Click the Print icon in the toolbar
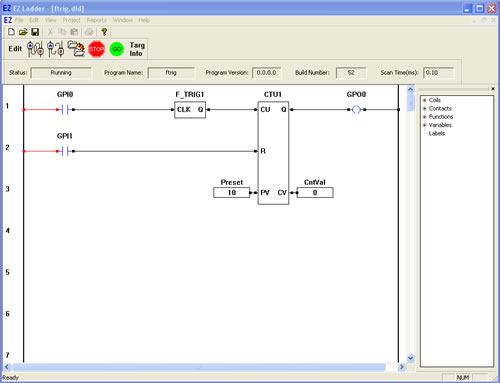The height and width of the screenshot is (383, 500). click(89, 32)
